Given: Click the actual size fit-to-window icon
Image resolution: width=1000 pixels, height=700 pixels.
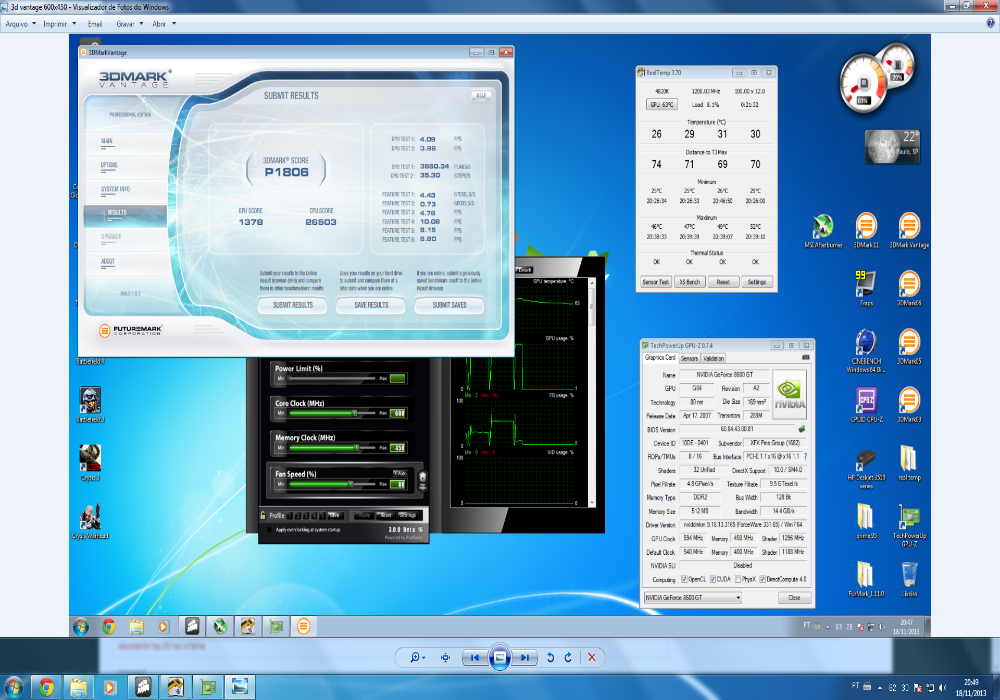Looking at the screenshot, I should click(445, 657).
